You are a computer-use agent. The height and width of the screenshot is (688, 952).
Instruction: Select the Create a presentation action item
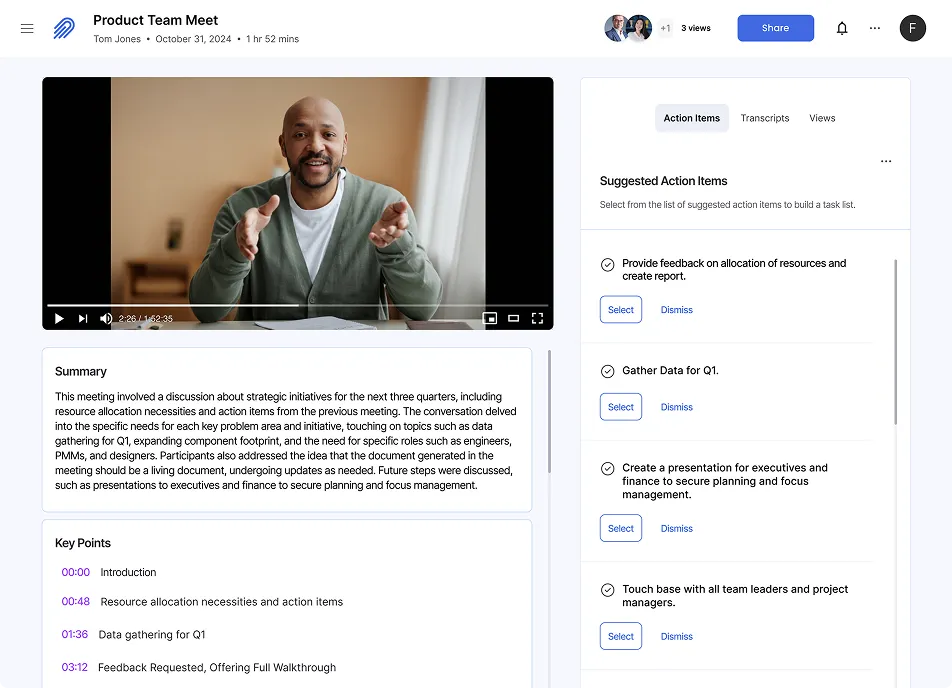620,528
